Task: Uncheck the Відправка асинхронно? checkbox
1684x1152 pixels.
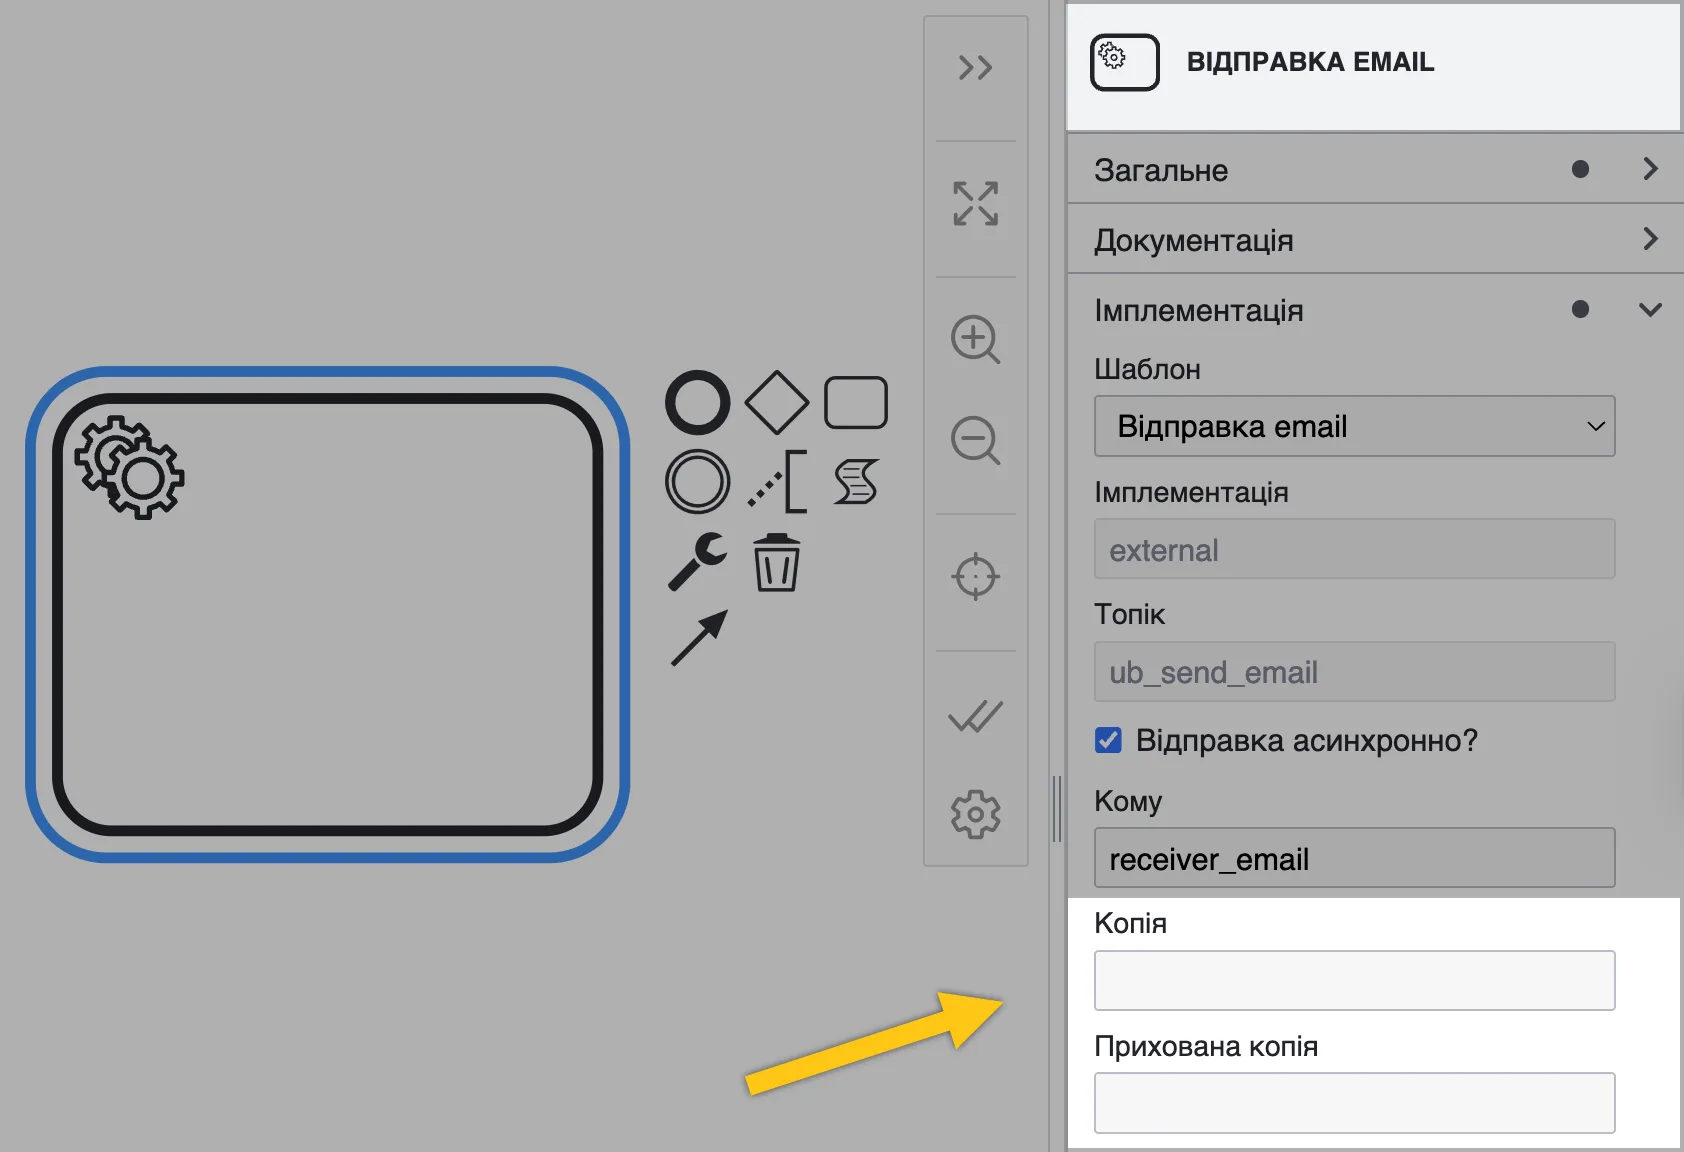Action: point(1108,740)
